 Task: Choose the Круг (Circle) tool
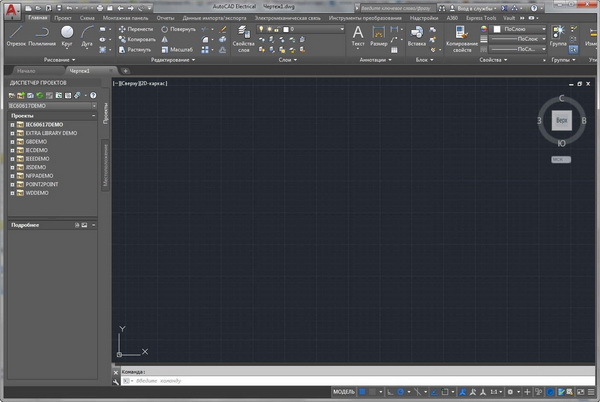coord(67,34)
